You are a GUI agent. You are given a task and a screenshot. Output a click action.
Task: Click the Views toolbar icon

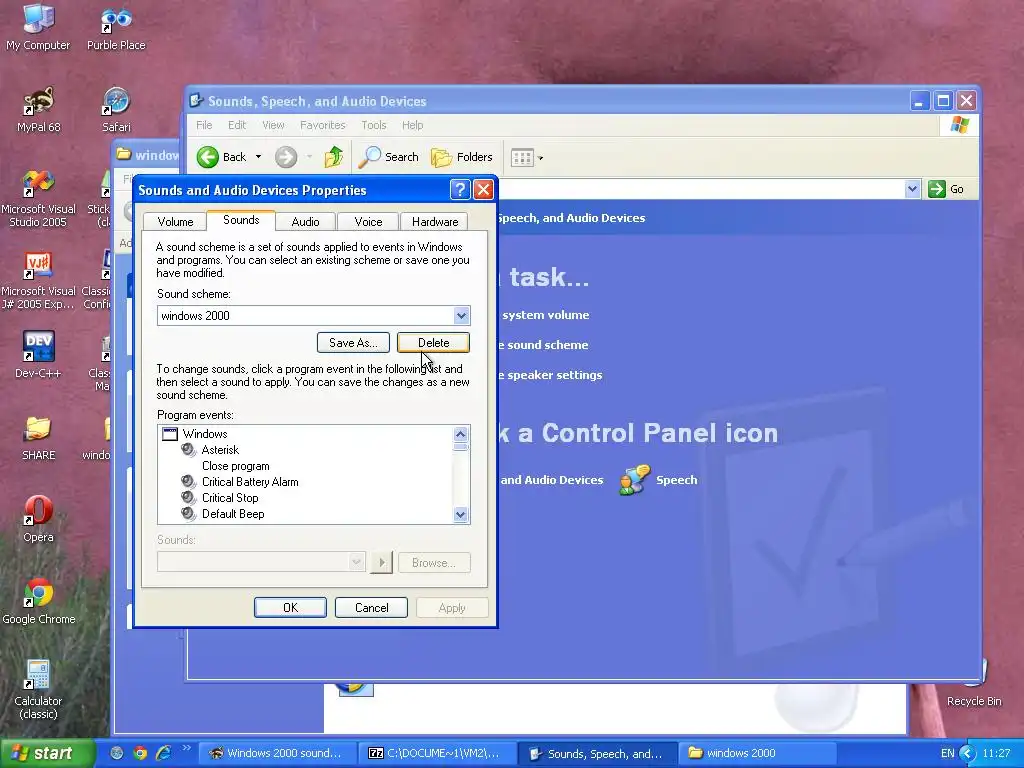(522, 157)
